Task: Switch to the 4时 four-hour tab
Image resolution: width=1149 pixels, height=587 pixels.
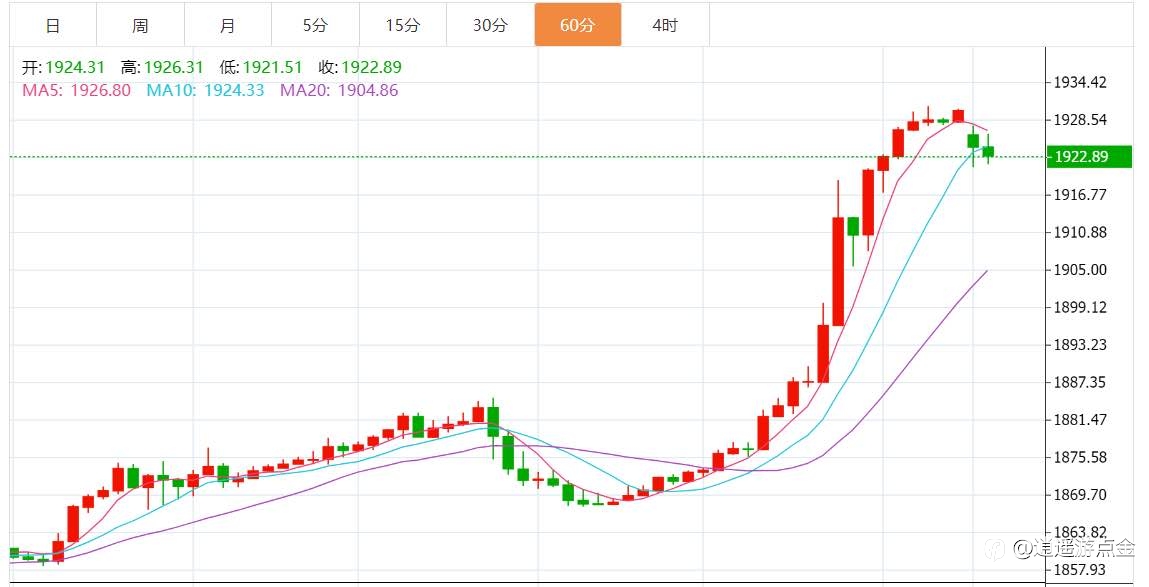Action: 665,25
